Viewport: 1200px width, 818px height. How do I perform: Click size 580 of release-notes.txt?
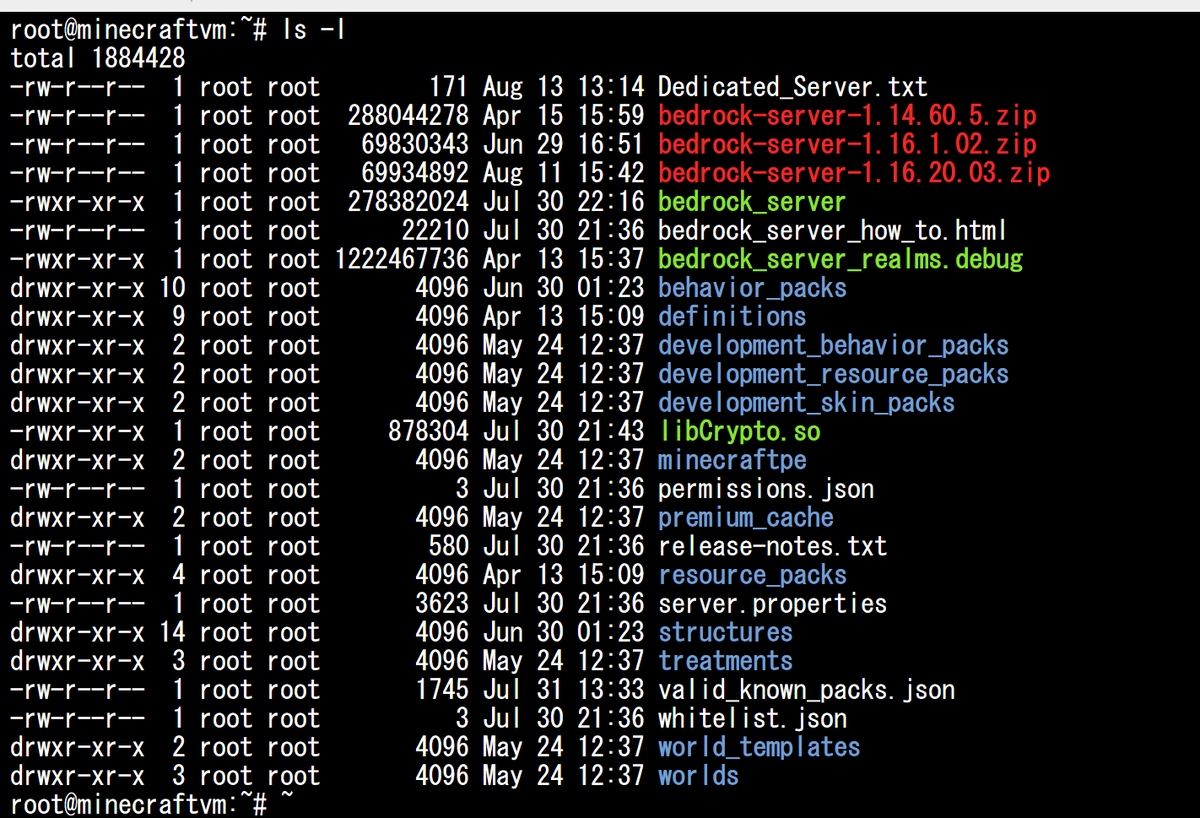[x=448, y=548]
